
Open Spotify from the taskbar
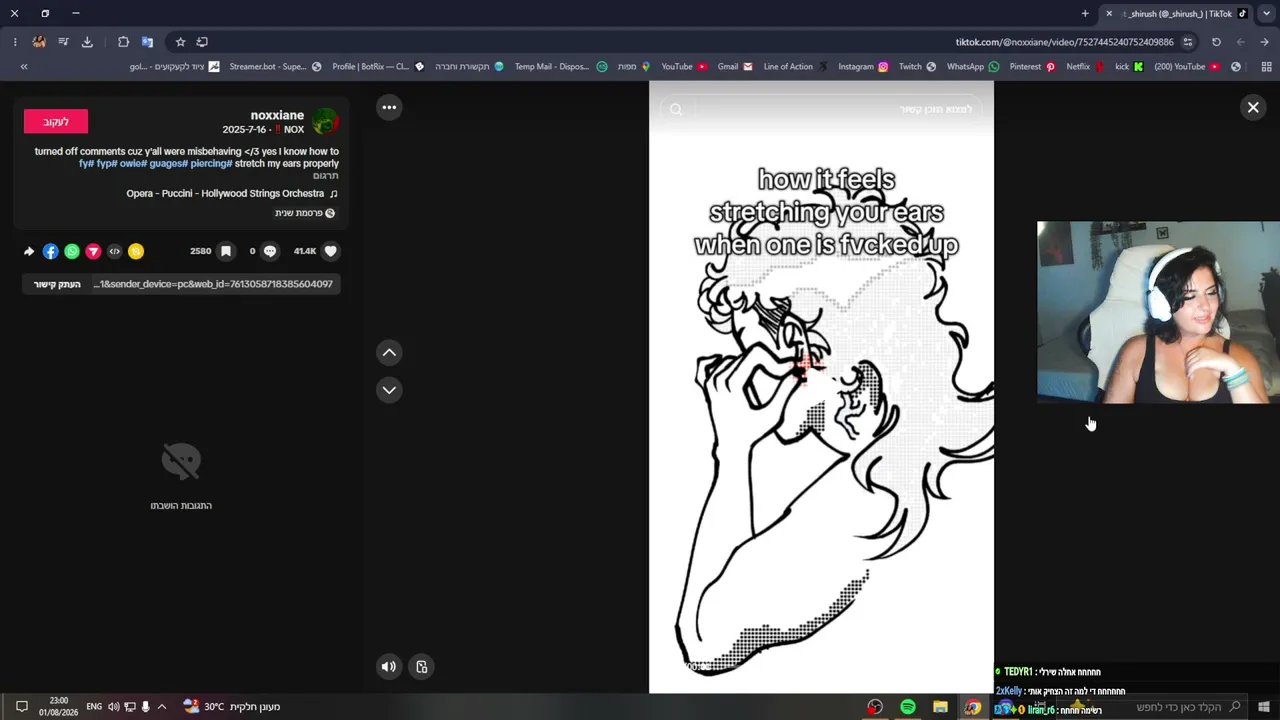[x=908, y=707]
